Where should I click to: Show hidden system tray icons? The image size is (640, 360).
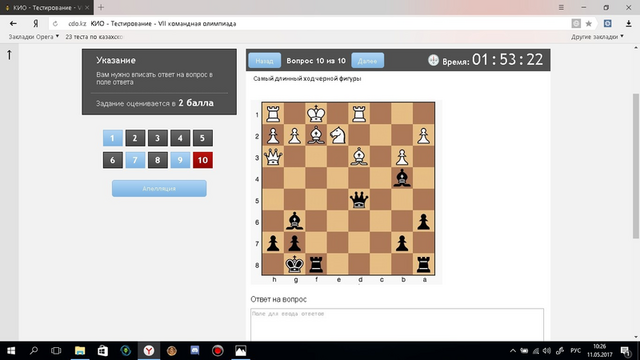513,351
